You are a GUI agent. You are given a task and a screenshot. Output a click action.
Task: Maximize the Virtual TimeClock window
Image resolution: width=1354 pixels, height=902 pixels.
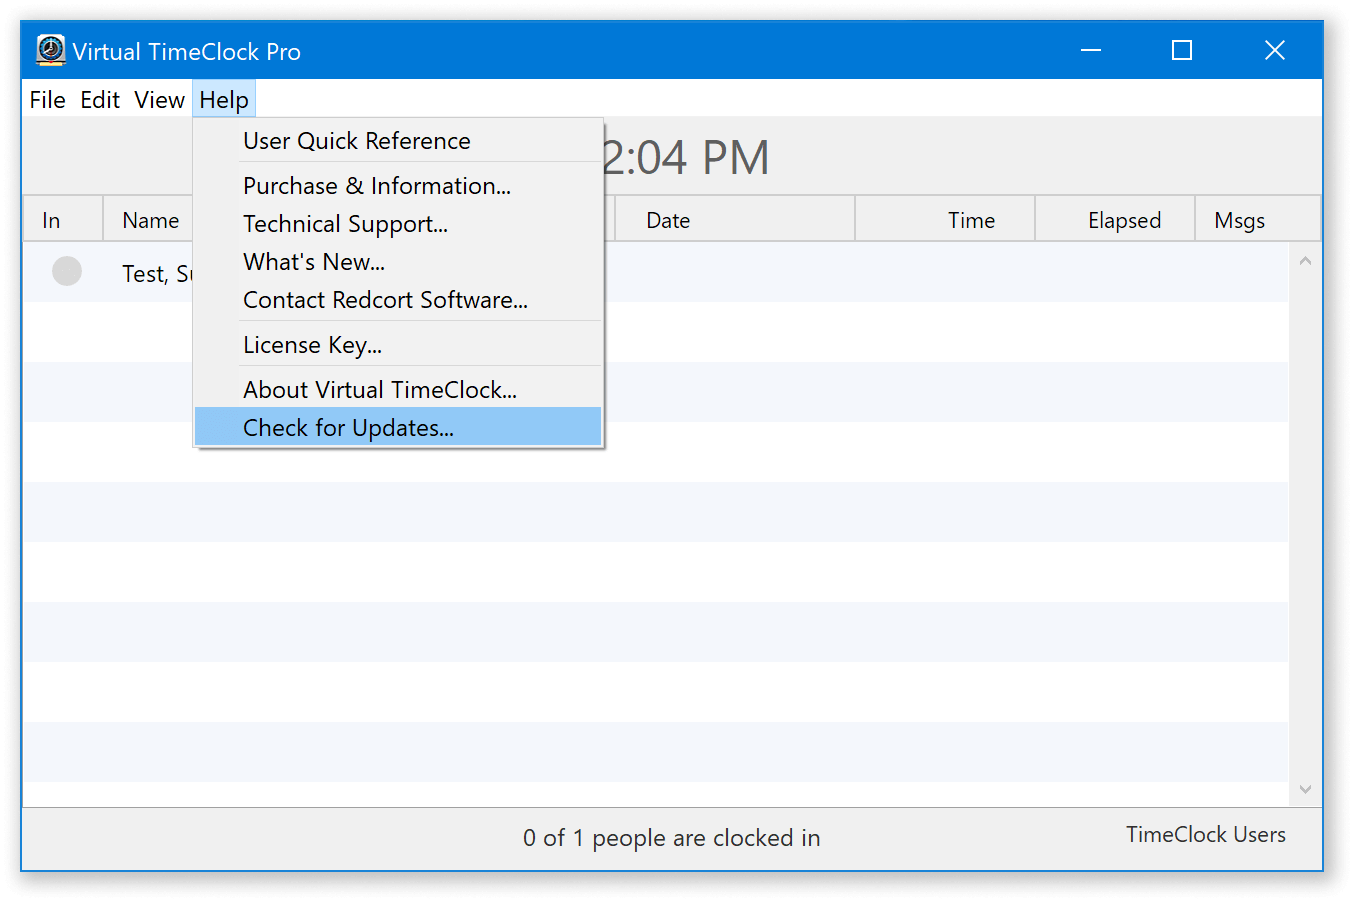click(x=1182, y=50)
